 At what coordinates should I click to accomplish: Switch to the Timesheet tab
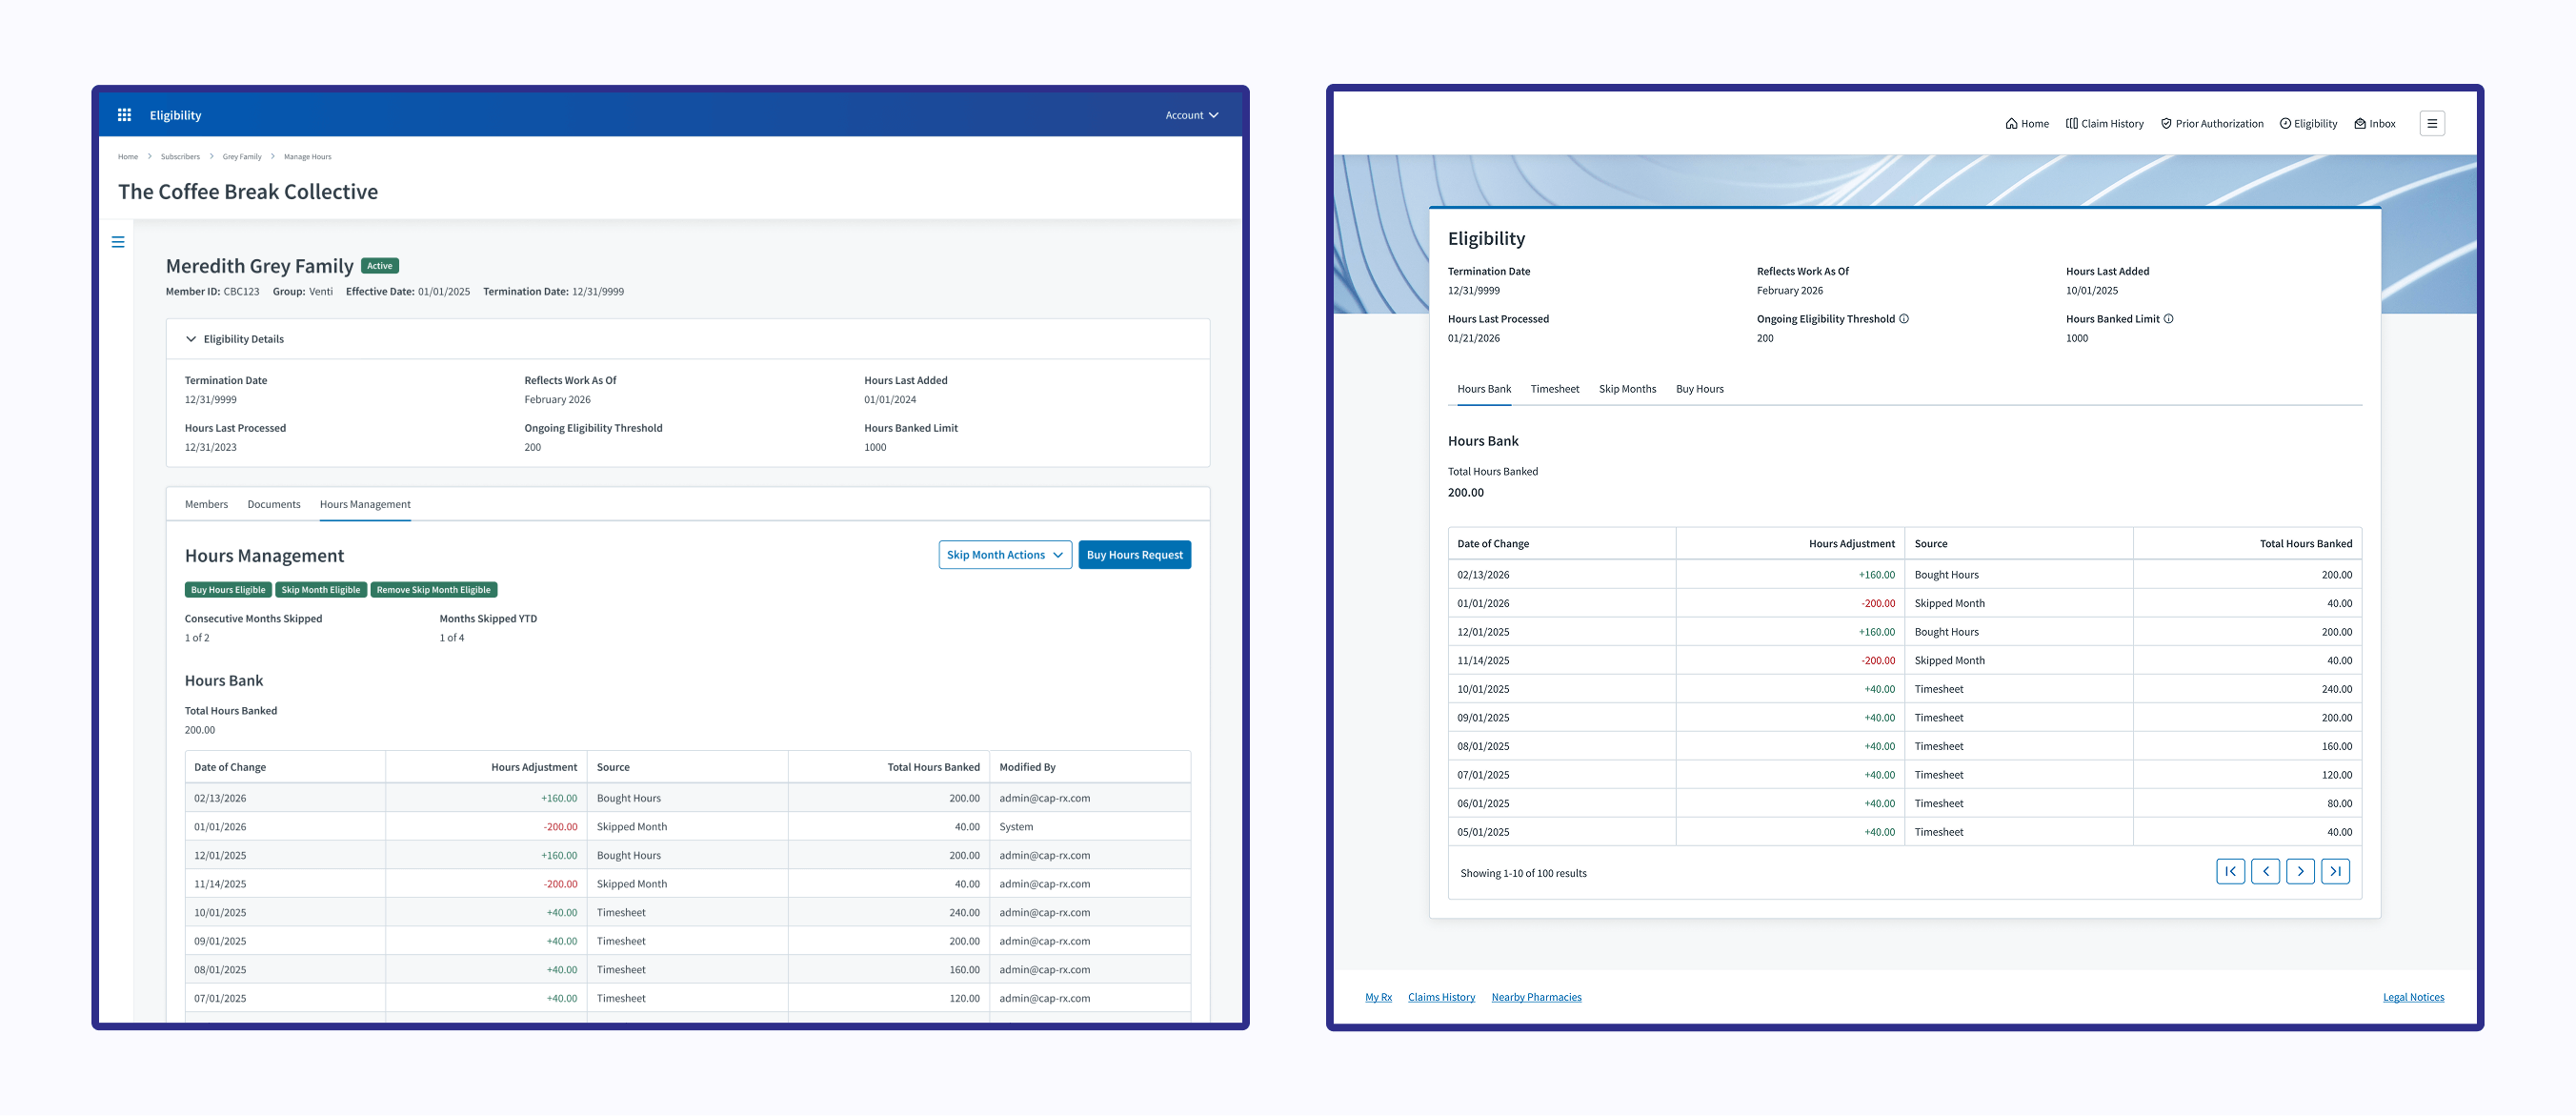(1554, 389)
